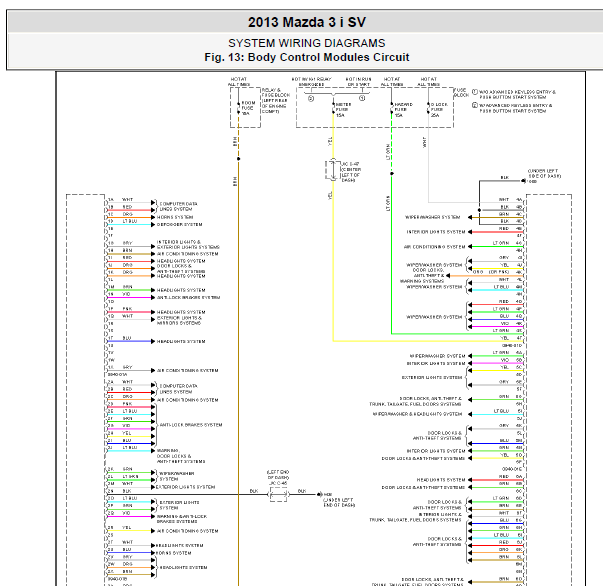603x586 pixels.
Task: Click 'WIPER/WASHER SYSTEM' at pins 2K/2L
Action: [x=177, y=476]
